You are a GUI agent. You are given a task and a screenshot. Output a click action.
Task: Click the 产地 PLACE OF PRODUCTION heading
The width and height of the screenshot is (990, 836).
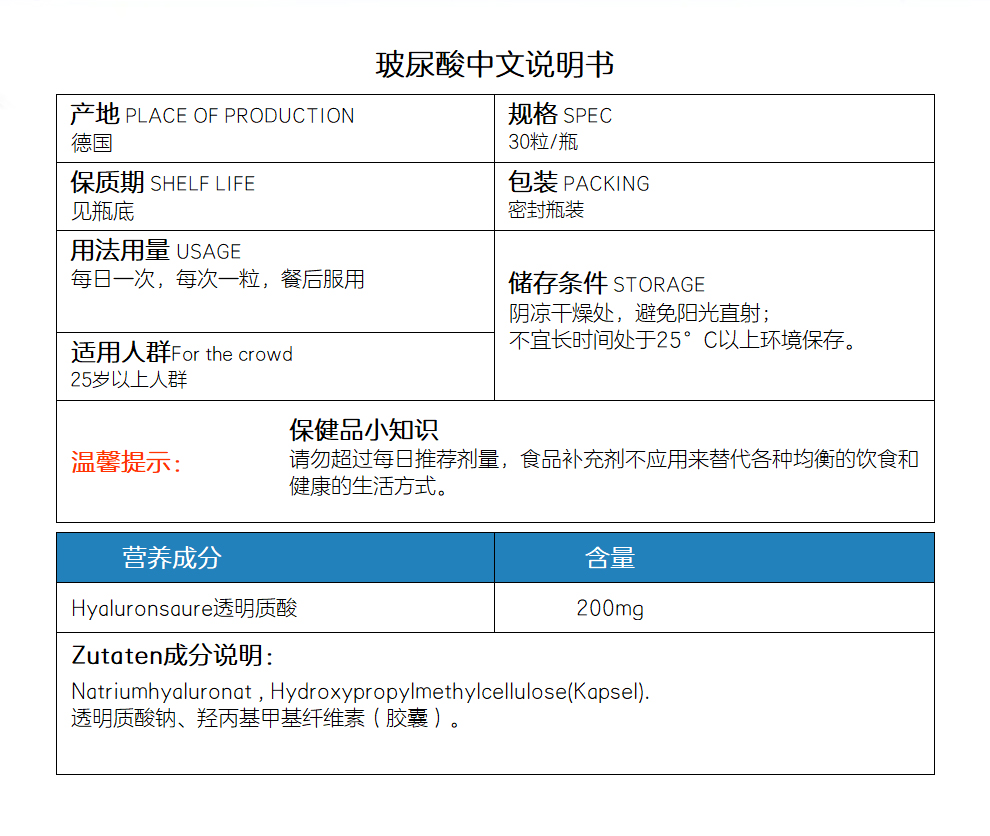pos(212,115)
